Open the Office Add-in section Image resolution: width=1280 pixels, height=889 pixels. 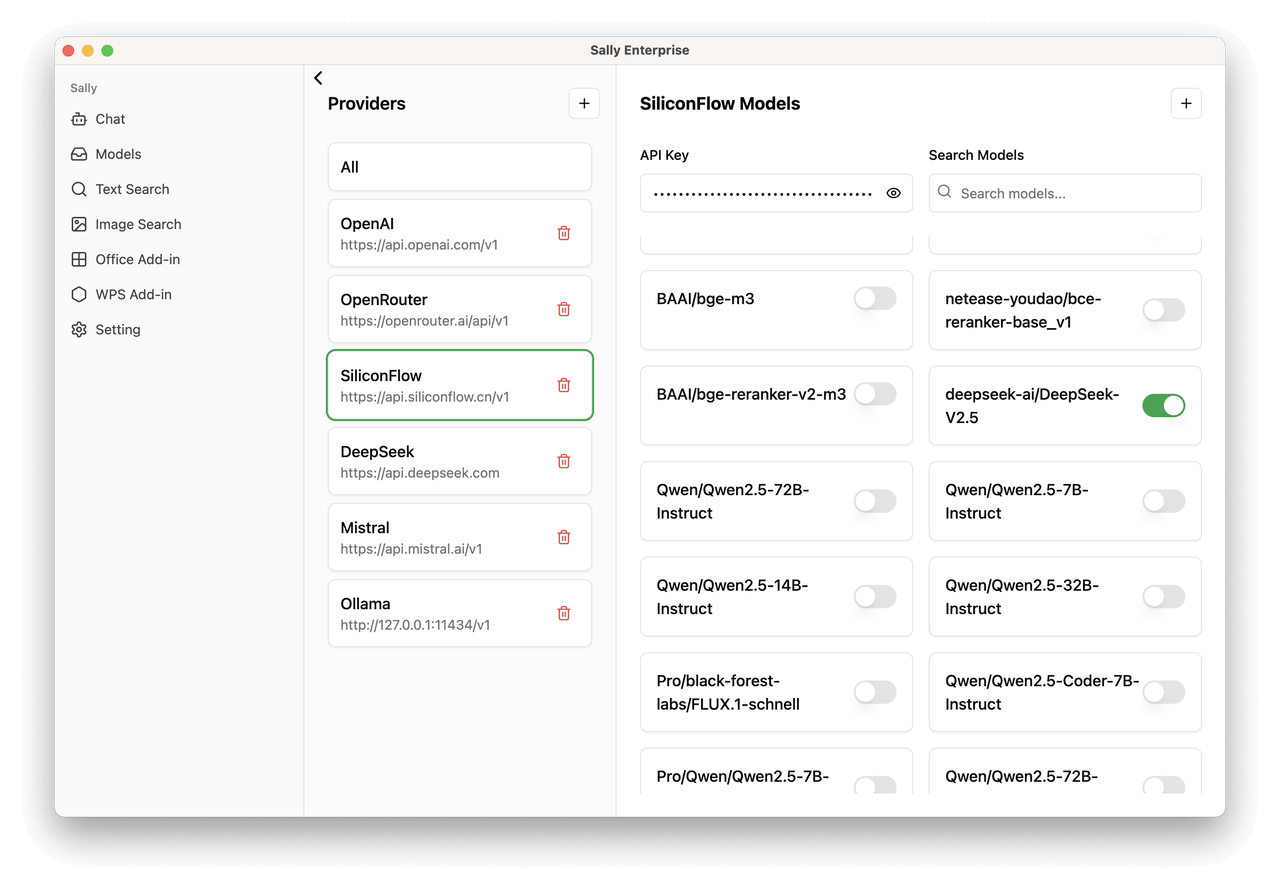179,259
